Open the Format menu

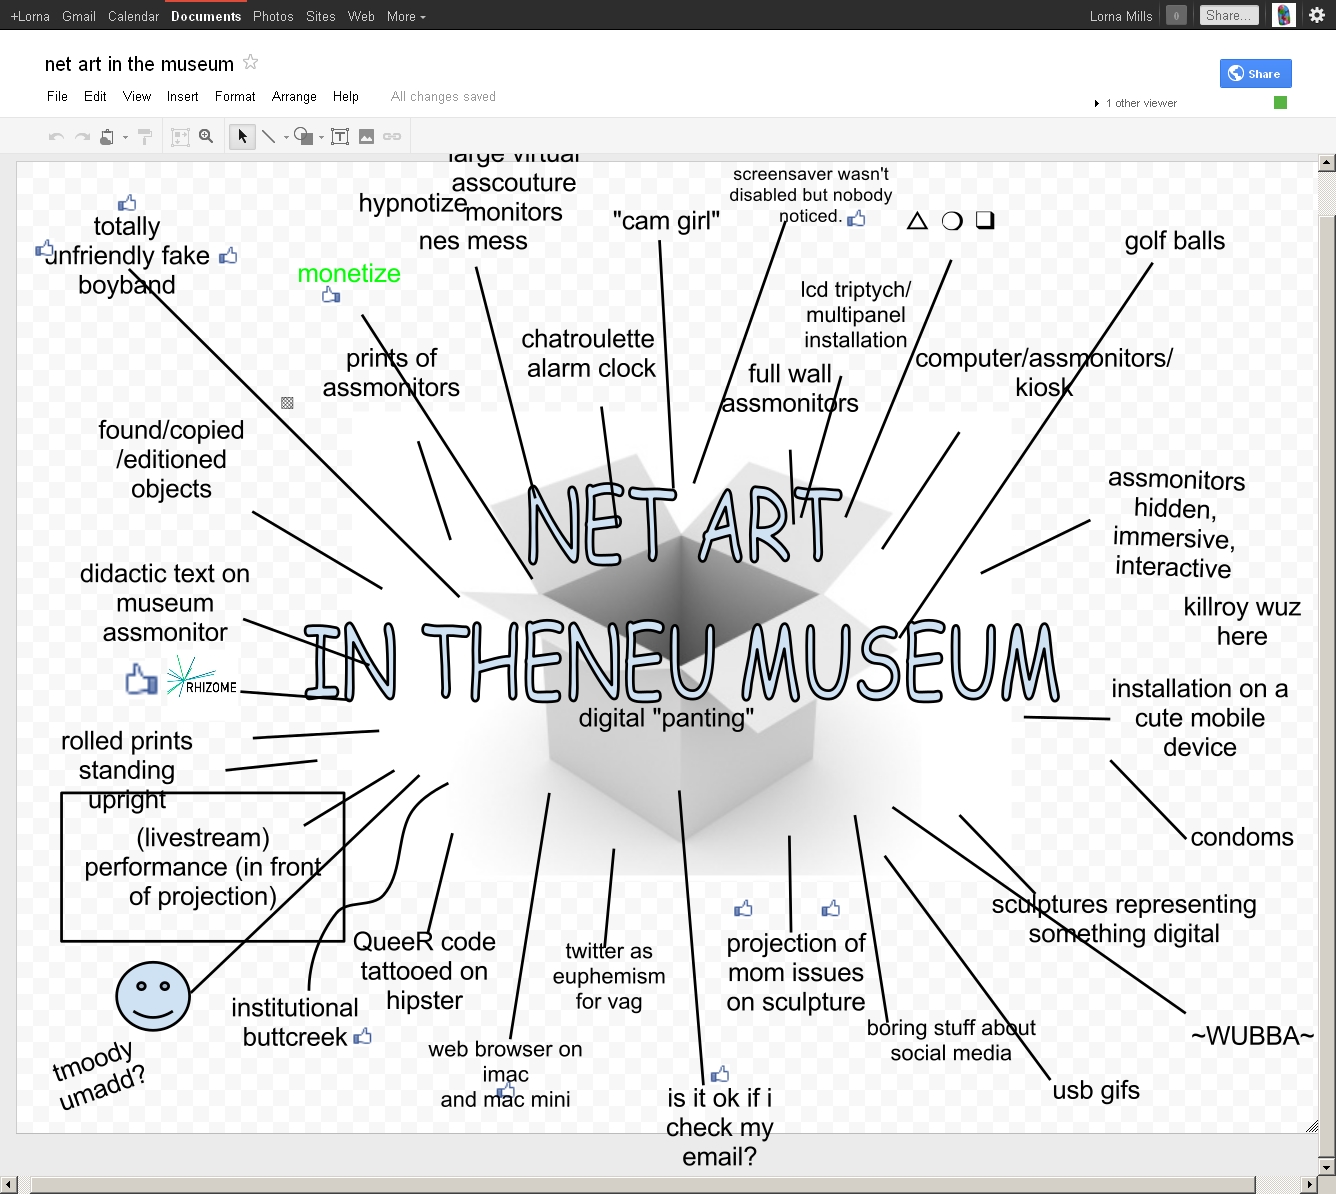click(x=235, y=97)
